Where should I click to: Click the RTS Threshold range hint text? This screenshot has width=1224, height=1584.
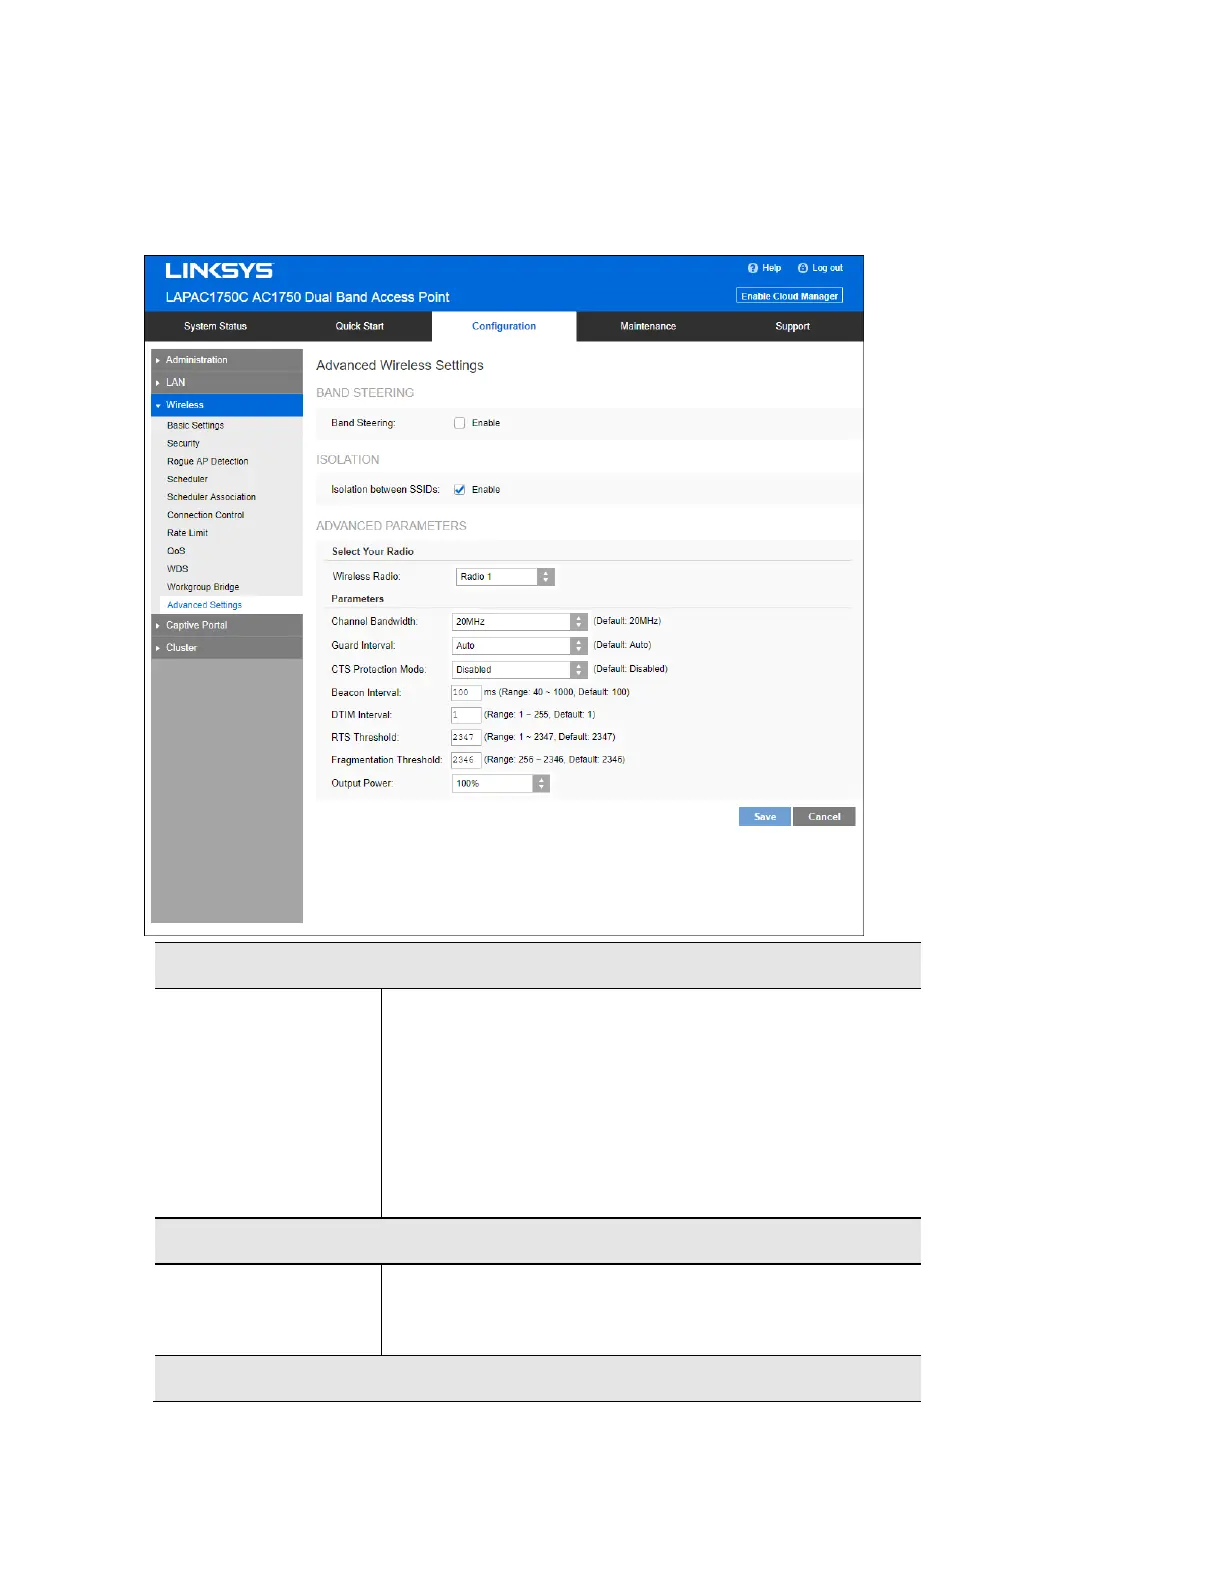[x=550, y=737]
